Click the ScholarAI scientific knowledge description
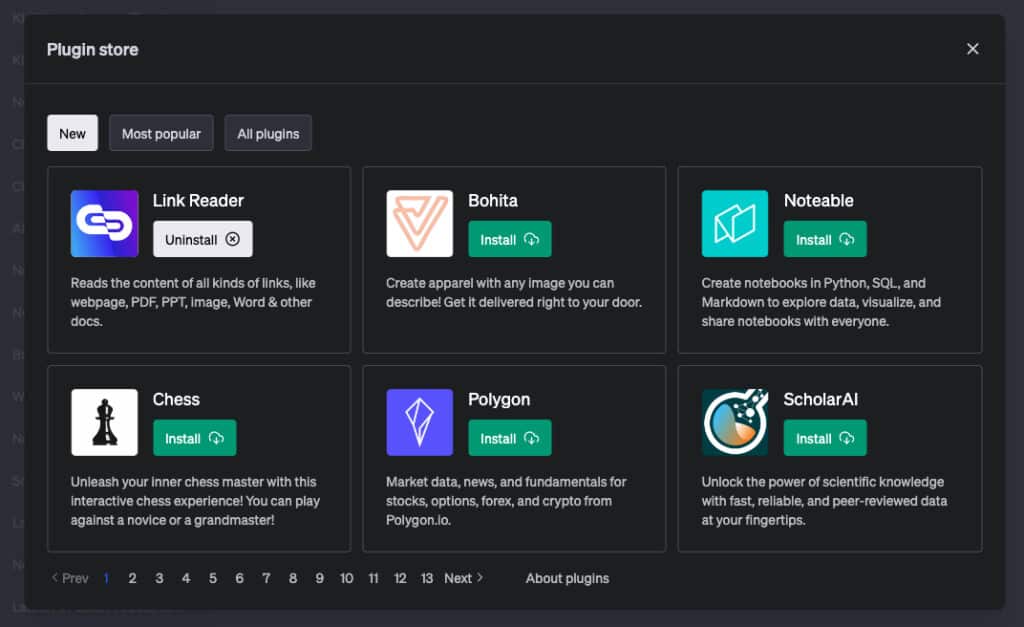This screenshot has width=1024, height=627. (x=824, y=501)
